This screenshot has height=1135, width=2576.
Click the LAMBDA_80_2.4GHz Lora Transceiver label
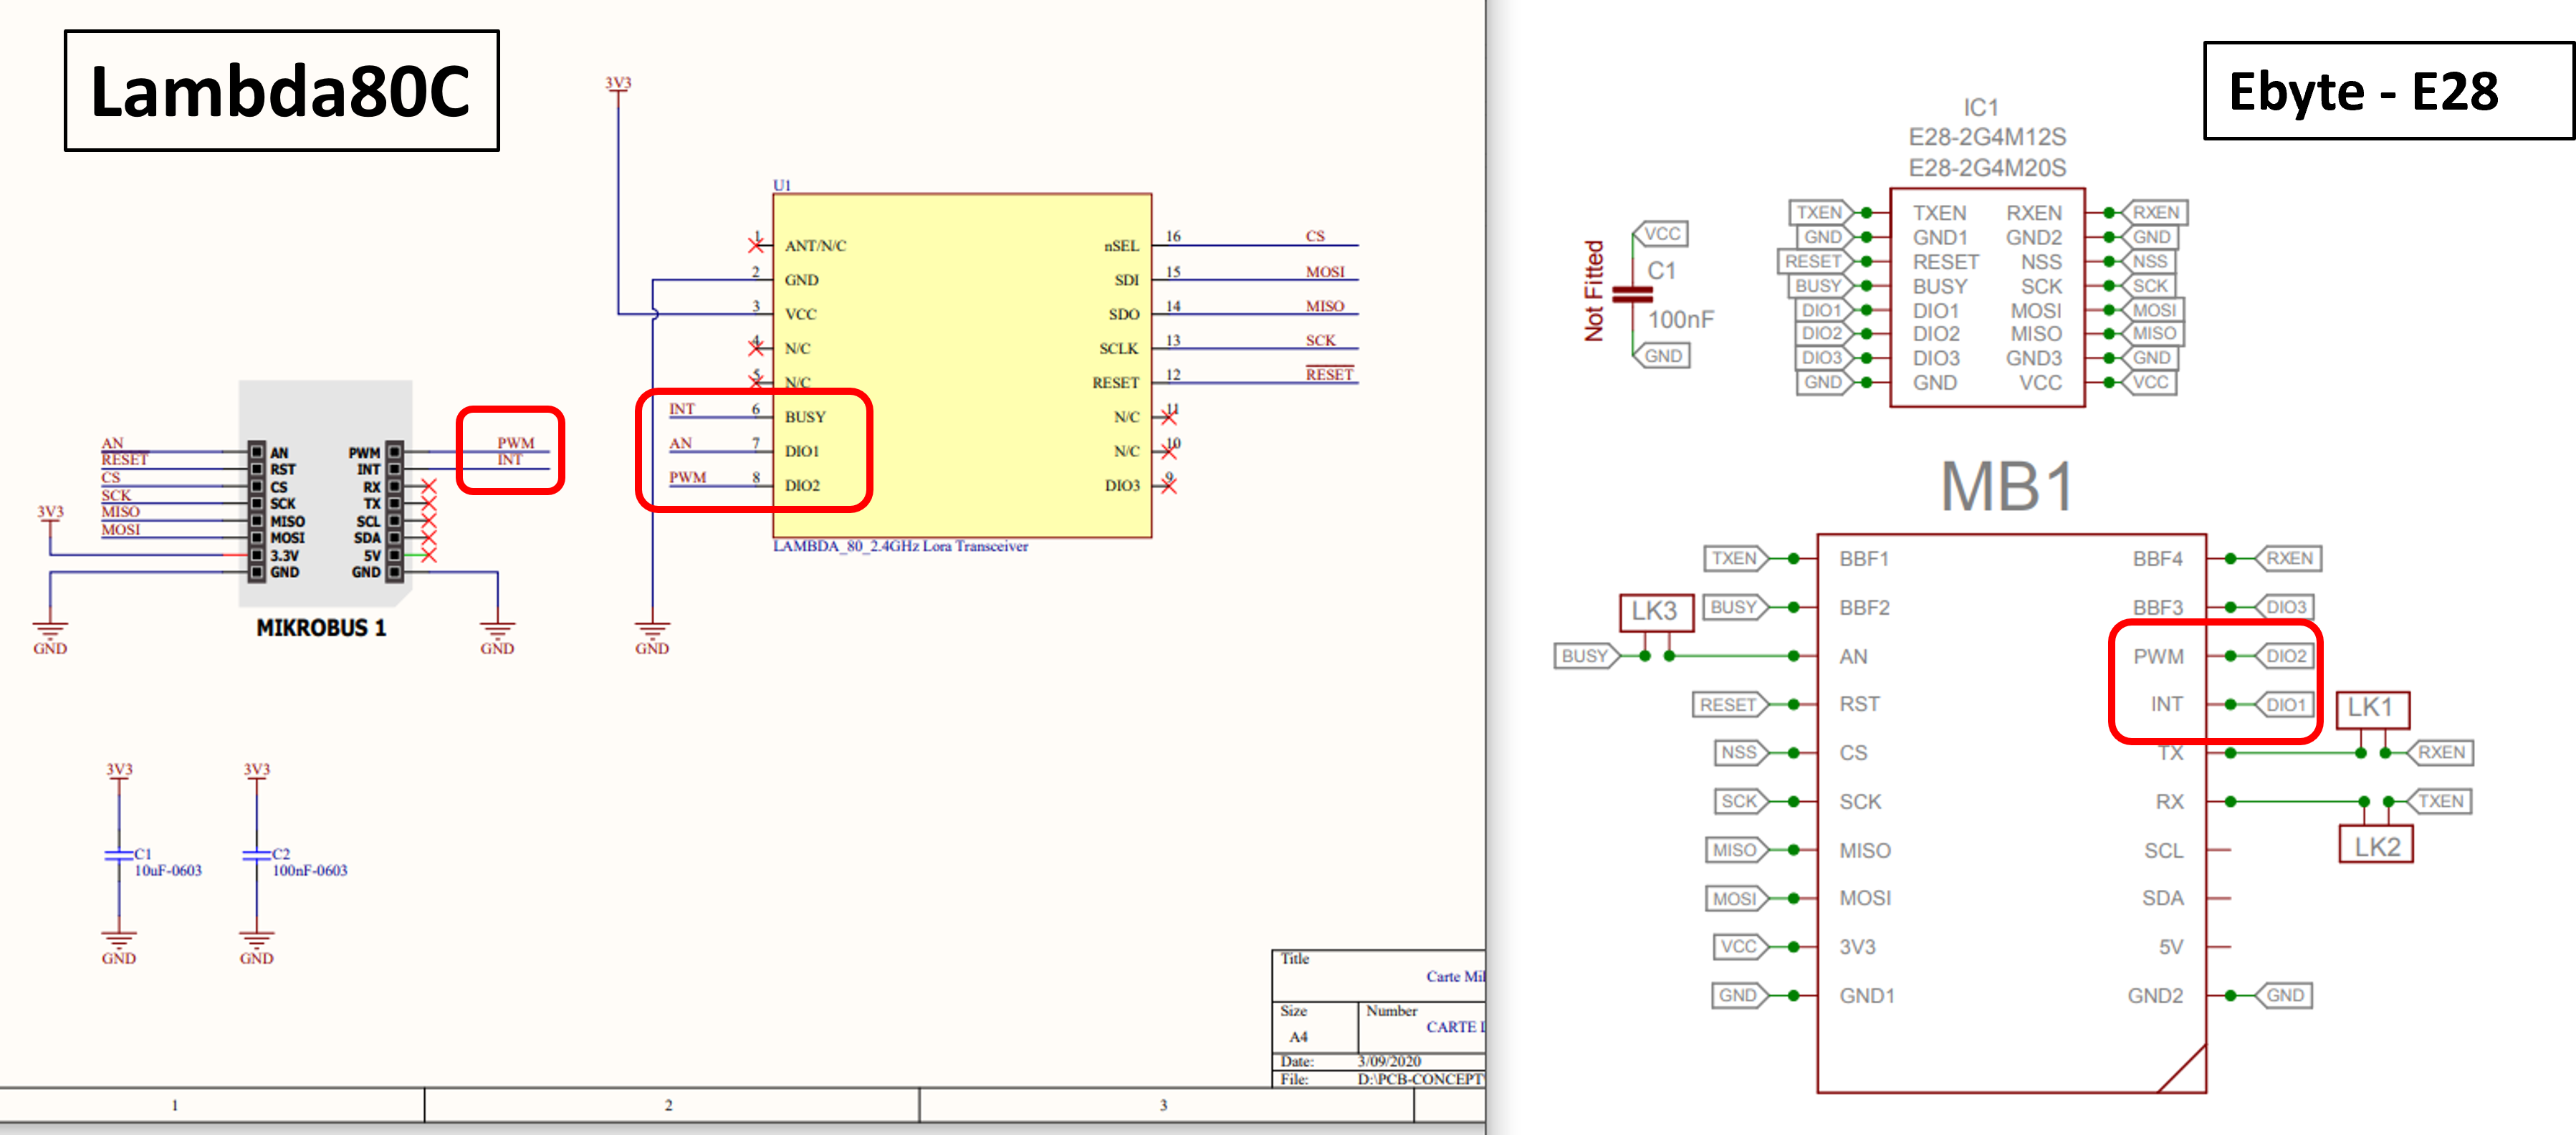pos(900,546)
